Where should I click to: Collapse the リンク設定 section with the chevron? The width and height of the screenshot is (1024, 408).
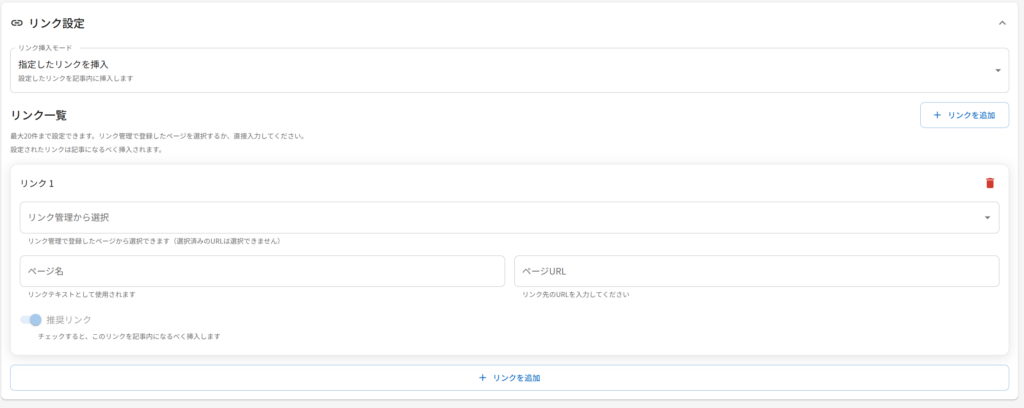[x=1002, y=23]
